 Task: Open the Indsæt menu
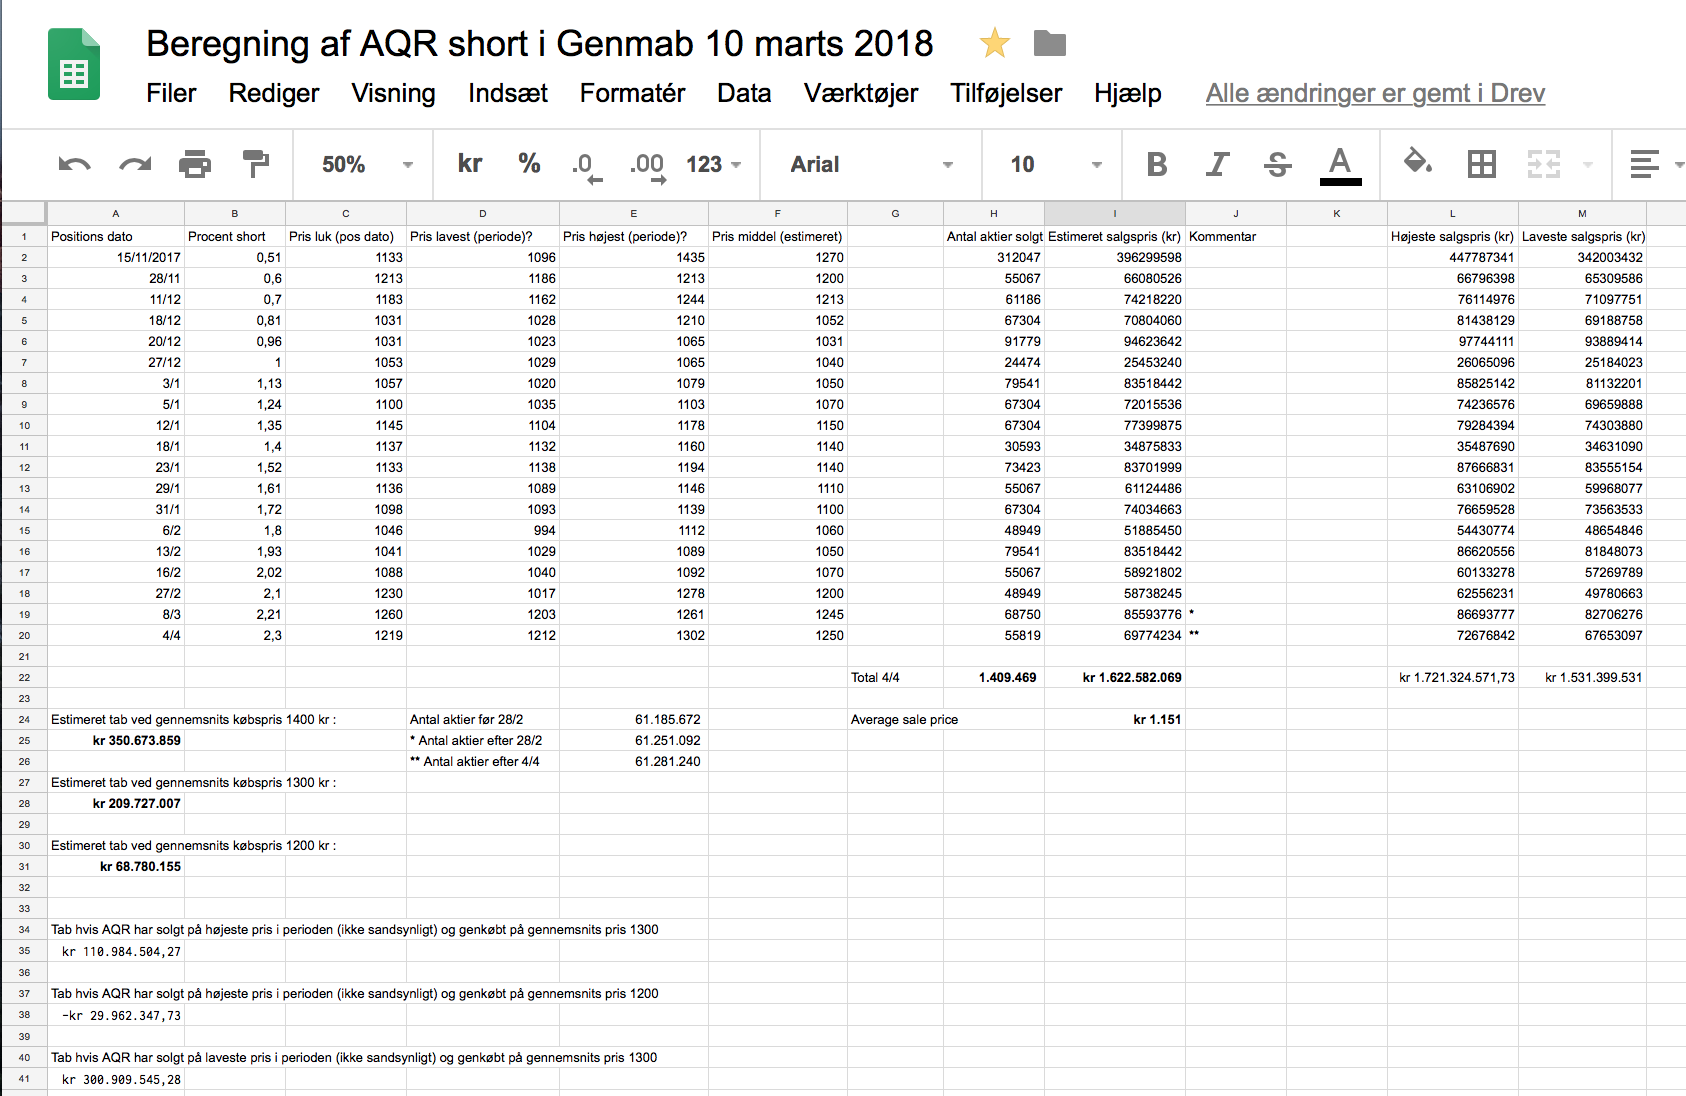point(507,93)
